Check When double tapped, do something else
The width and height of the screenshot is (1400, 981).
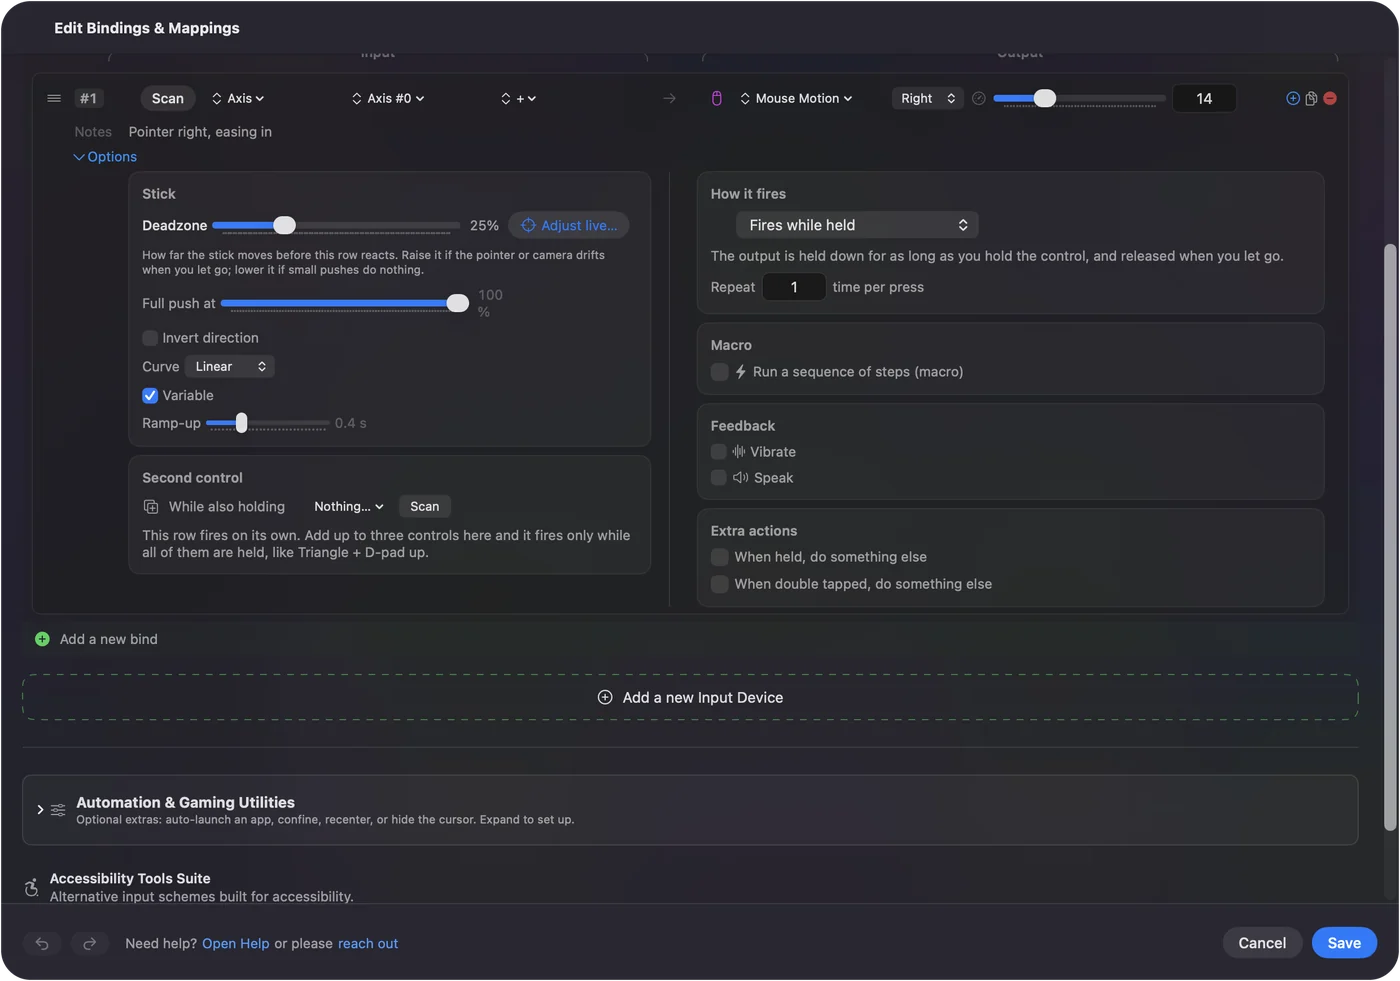(x=719, y=584)
